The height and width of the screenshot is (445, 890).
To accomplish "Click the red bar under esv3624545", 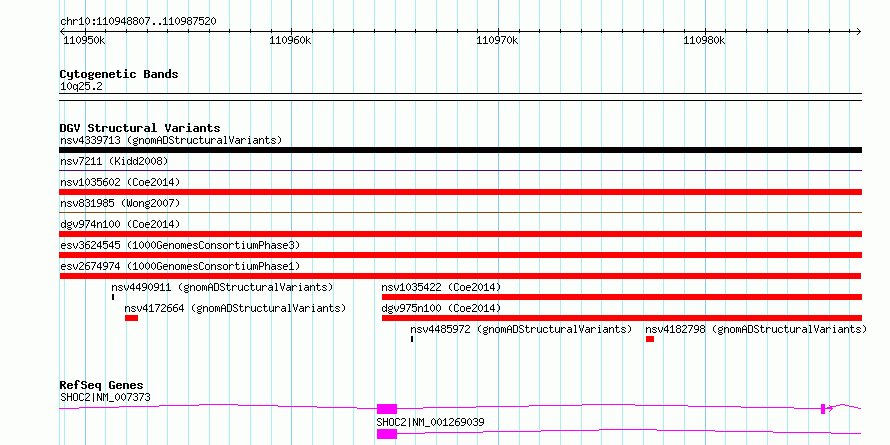I will click(460, 255).
